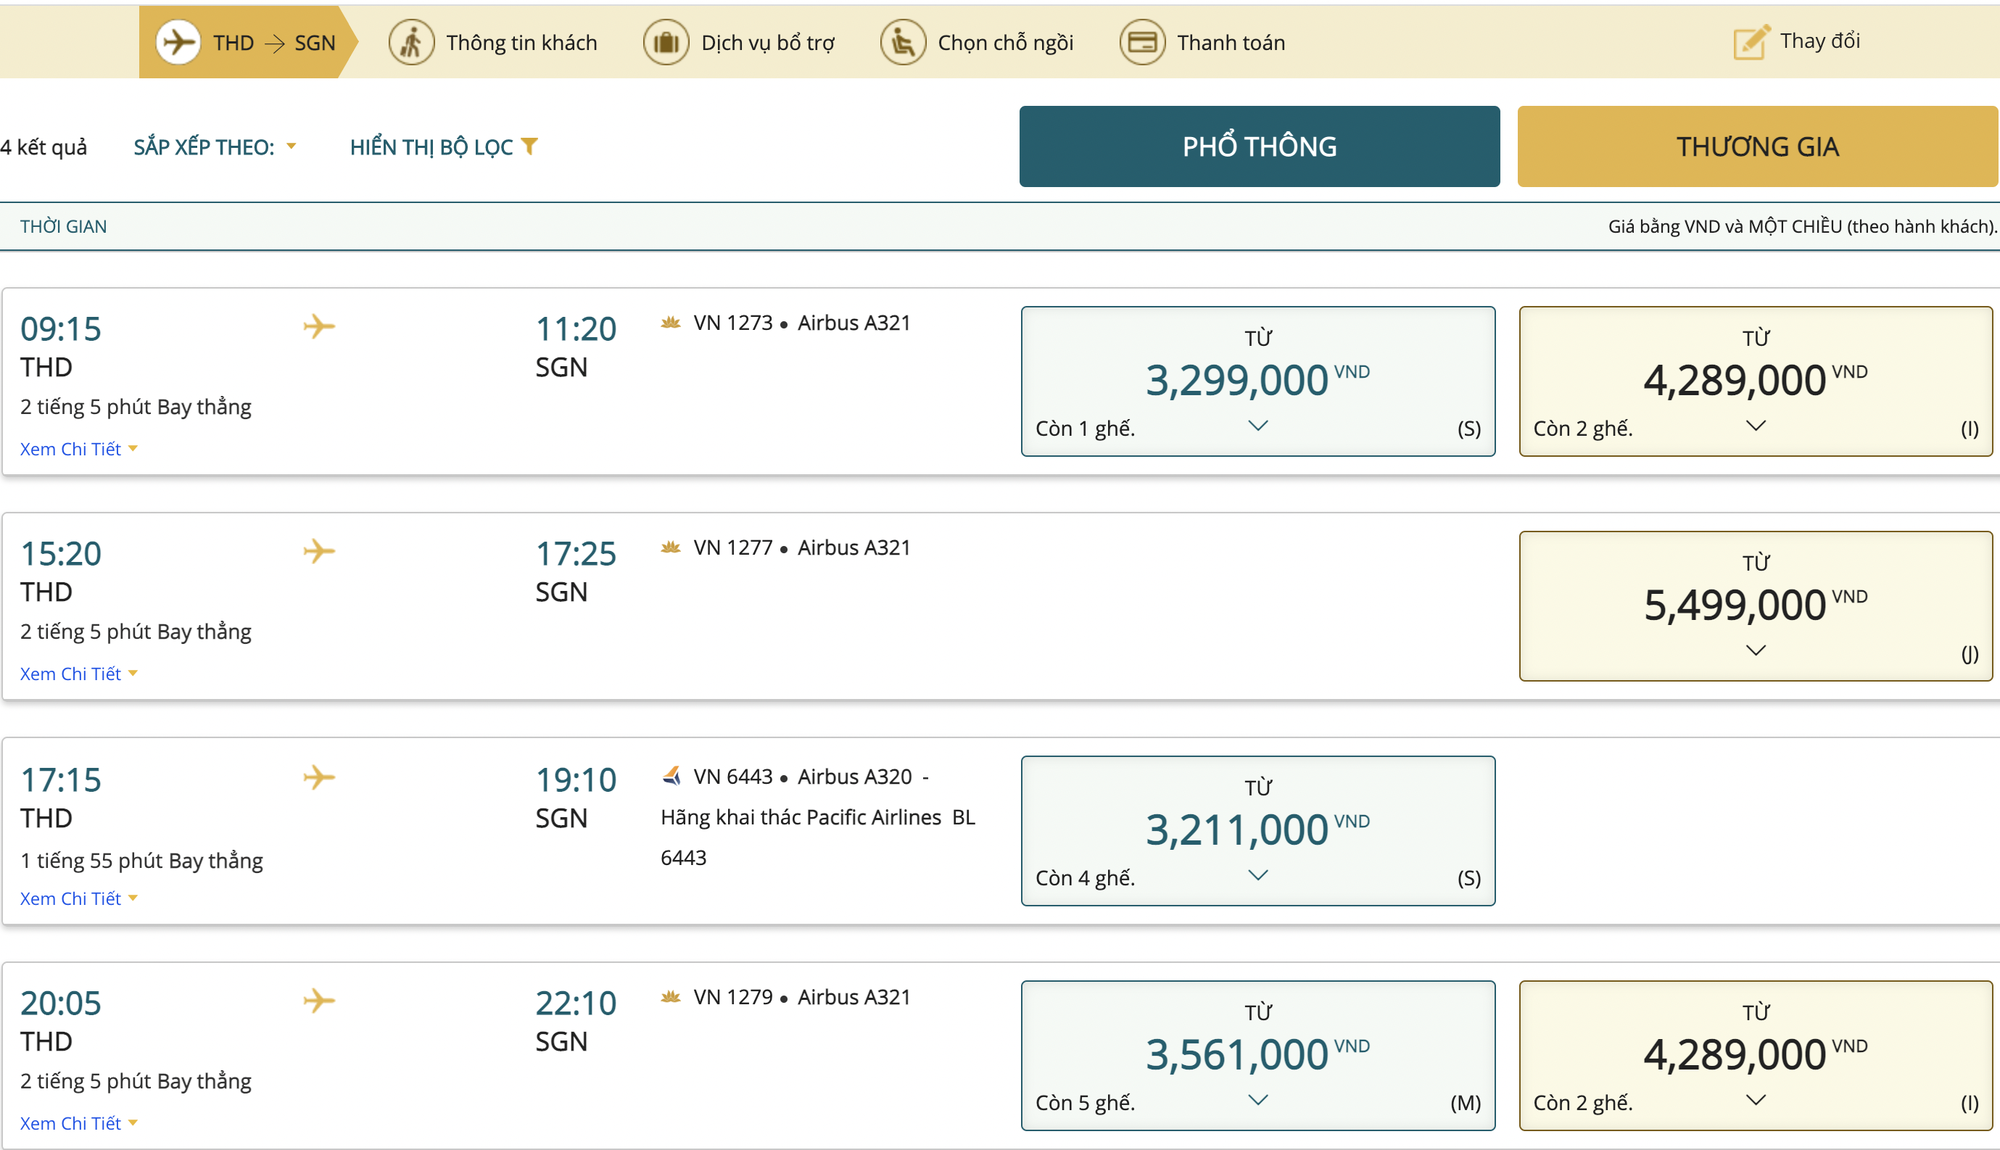Click the VN 1279 Airbus A321 label

(x=802, y=997)
